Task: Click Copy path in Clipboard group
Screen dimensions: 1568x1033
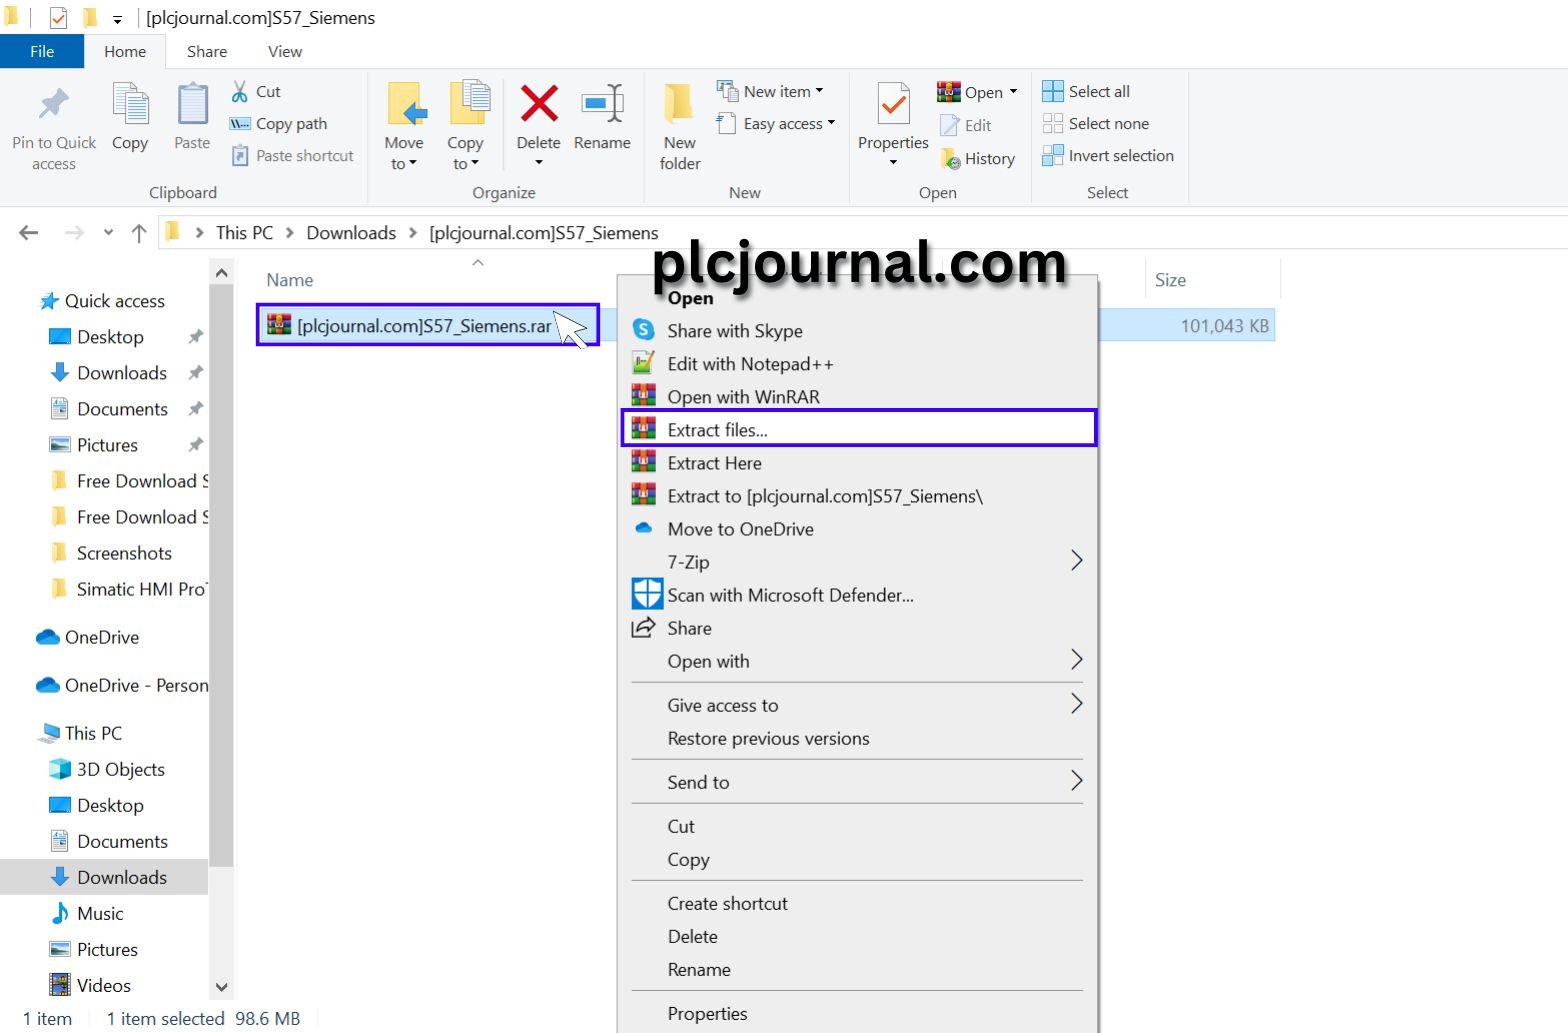Action: pos(278,123)
